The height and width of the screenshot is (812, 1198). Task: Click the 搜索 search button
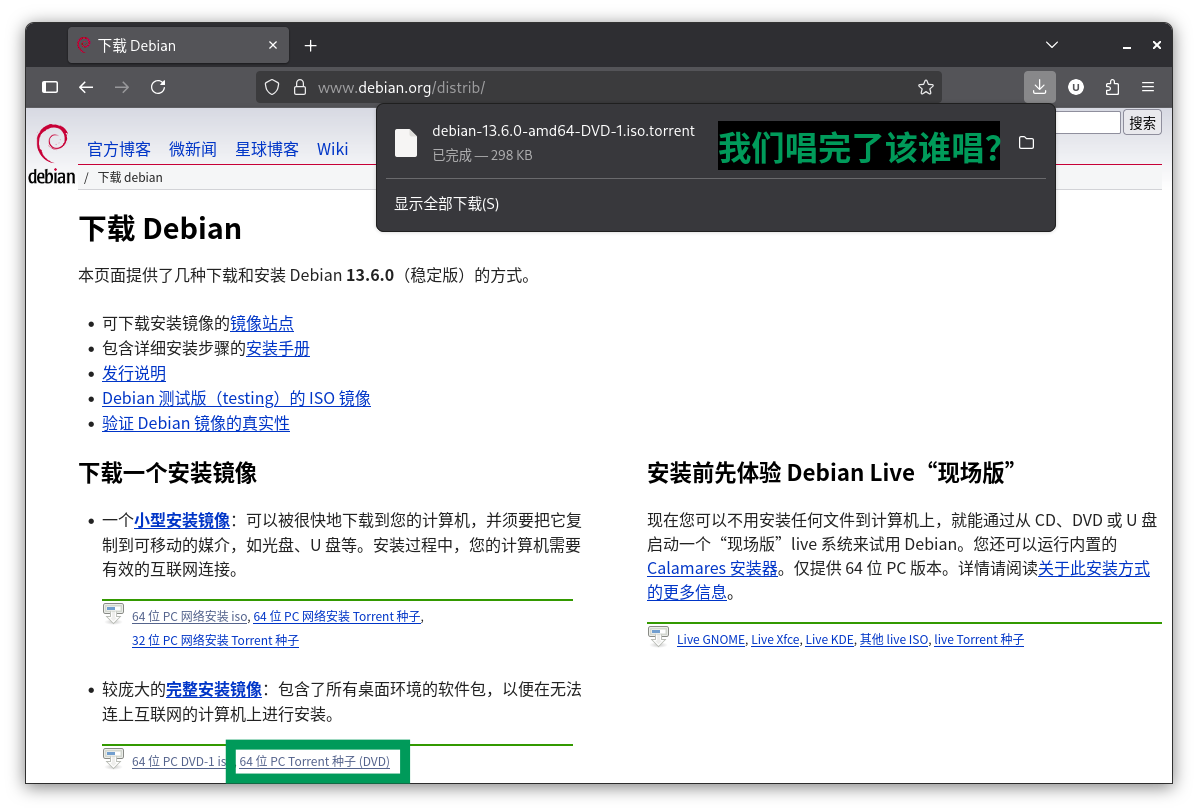coord(1141,123)
